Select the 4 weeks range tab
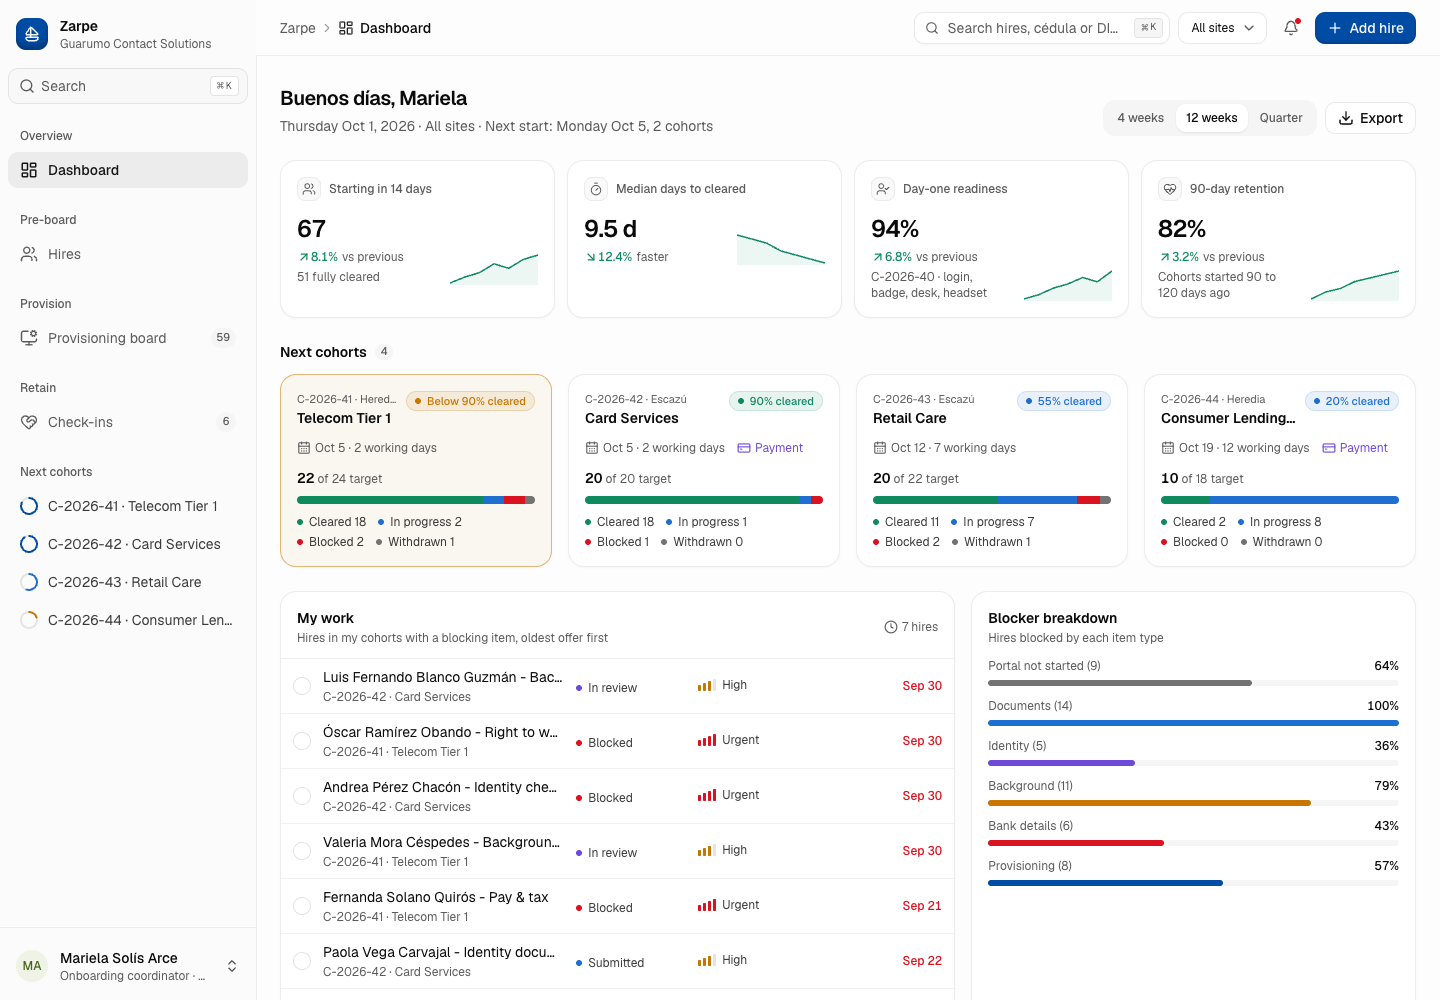The width and height of the screenshot is (1440, 1000). 1140,118
